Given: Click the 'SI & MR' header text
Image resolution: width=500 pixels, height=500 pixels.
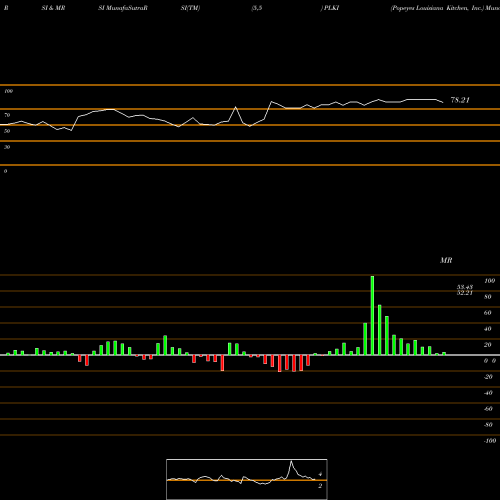Looking at the screenshot, I should pyautogui.click(x=53, y=8).
